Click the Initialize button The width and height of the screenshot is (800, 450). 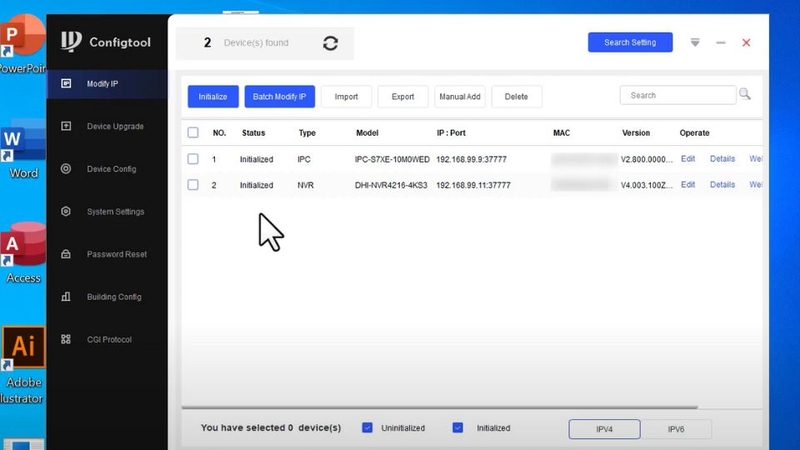[x=213, y=96]
